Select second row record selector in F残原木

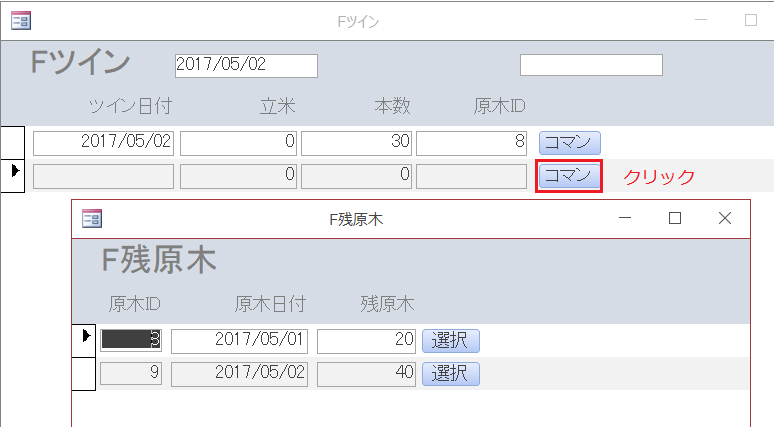point(85,375)
